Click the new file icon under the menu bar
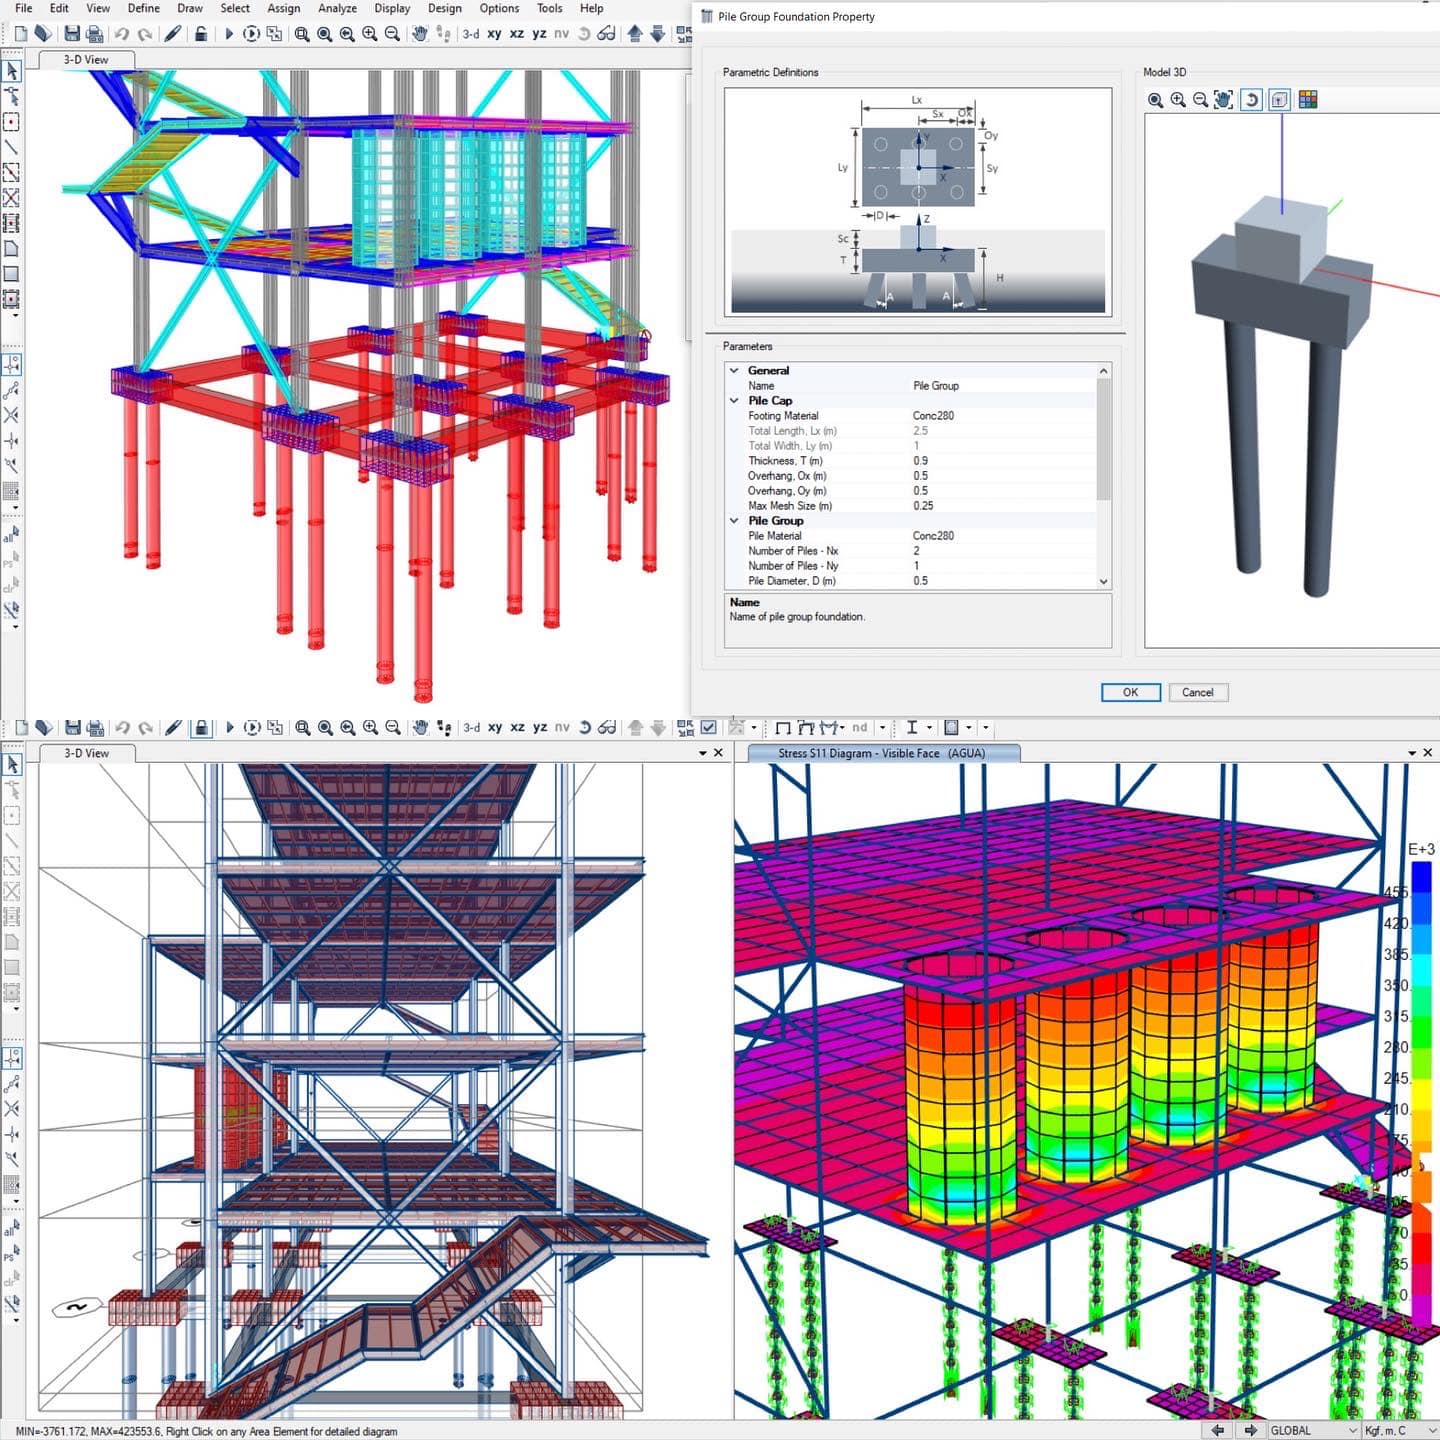The height and width of the screenshot is (1440, 1440). (x=21, y=34)
